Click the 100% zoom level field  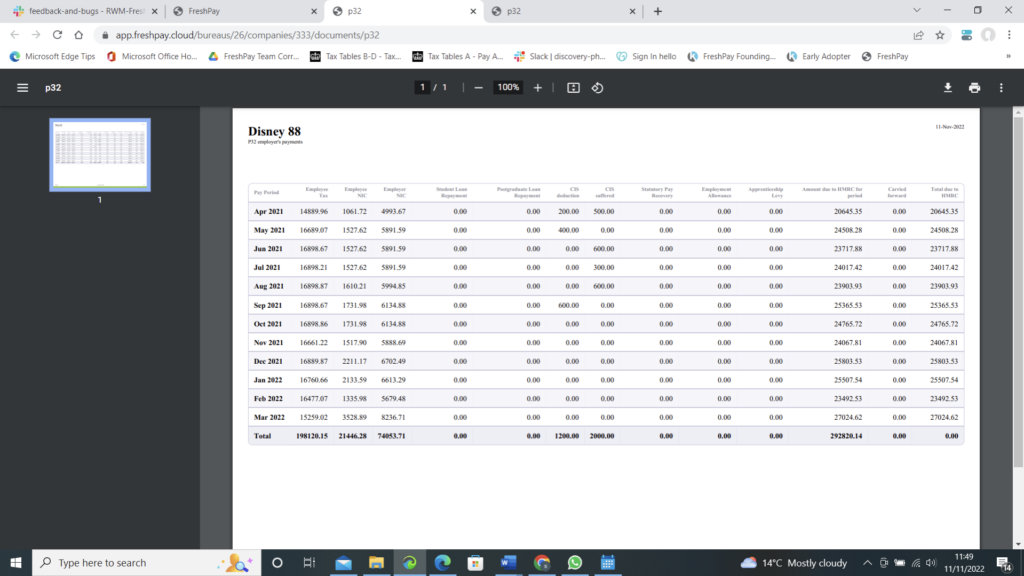pyautogui.click(x=508, y=88)
